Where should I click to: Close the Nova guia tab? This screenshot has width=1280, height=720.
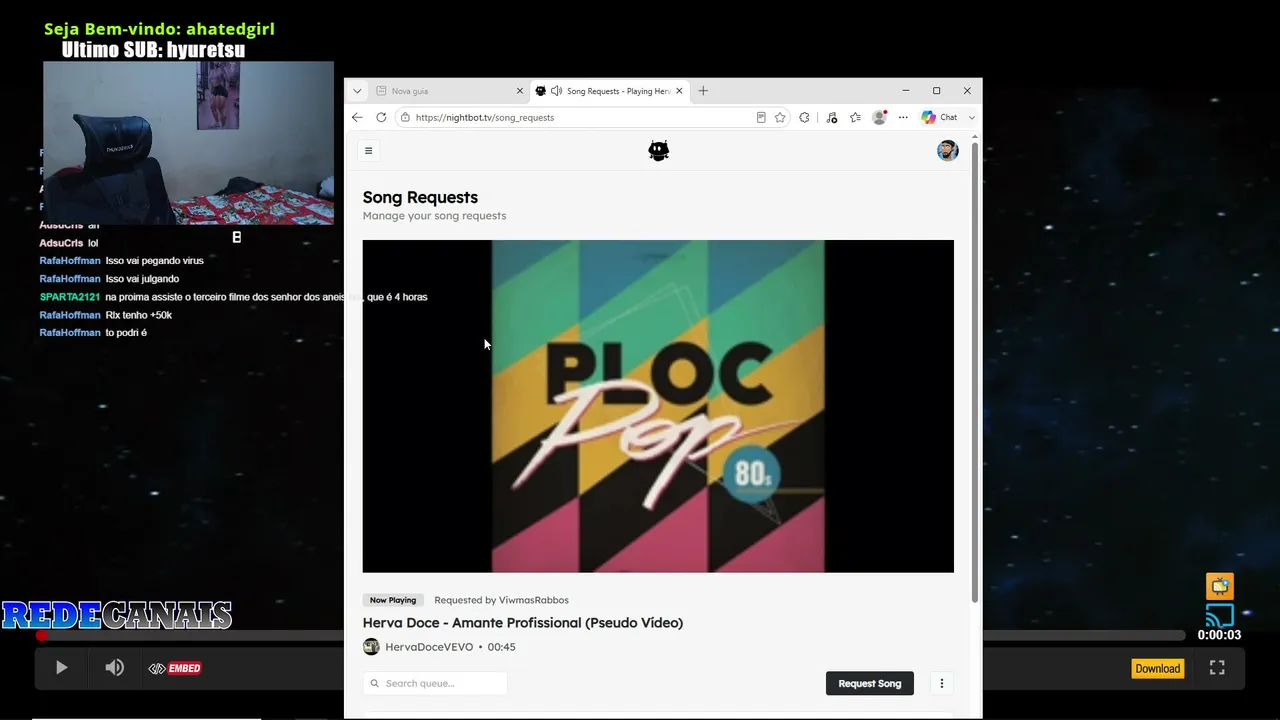(519, 91)
